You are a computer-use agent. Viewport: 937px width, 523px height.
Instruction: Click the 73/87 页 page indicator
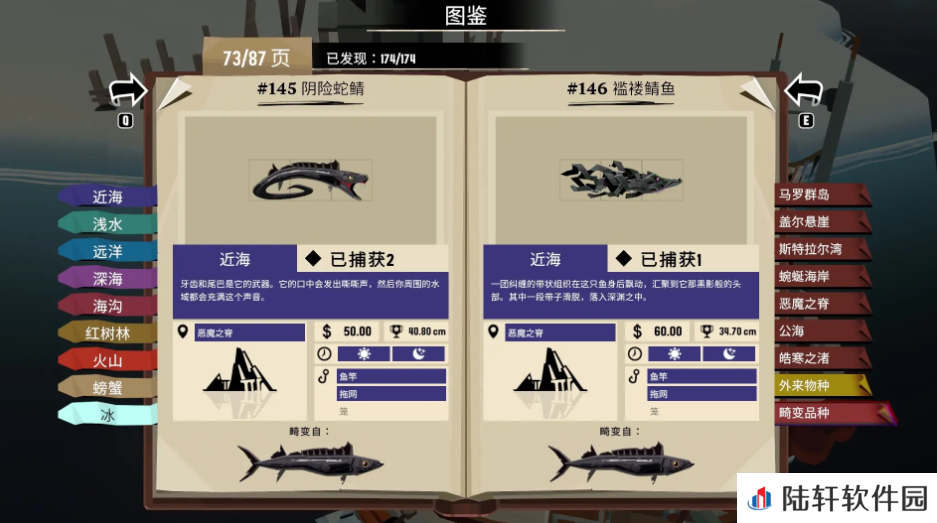(x=256, y=58)
